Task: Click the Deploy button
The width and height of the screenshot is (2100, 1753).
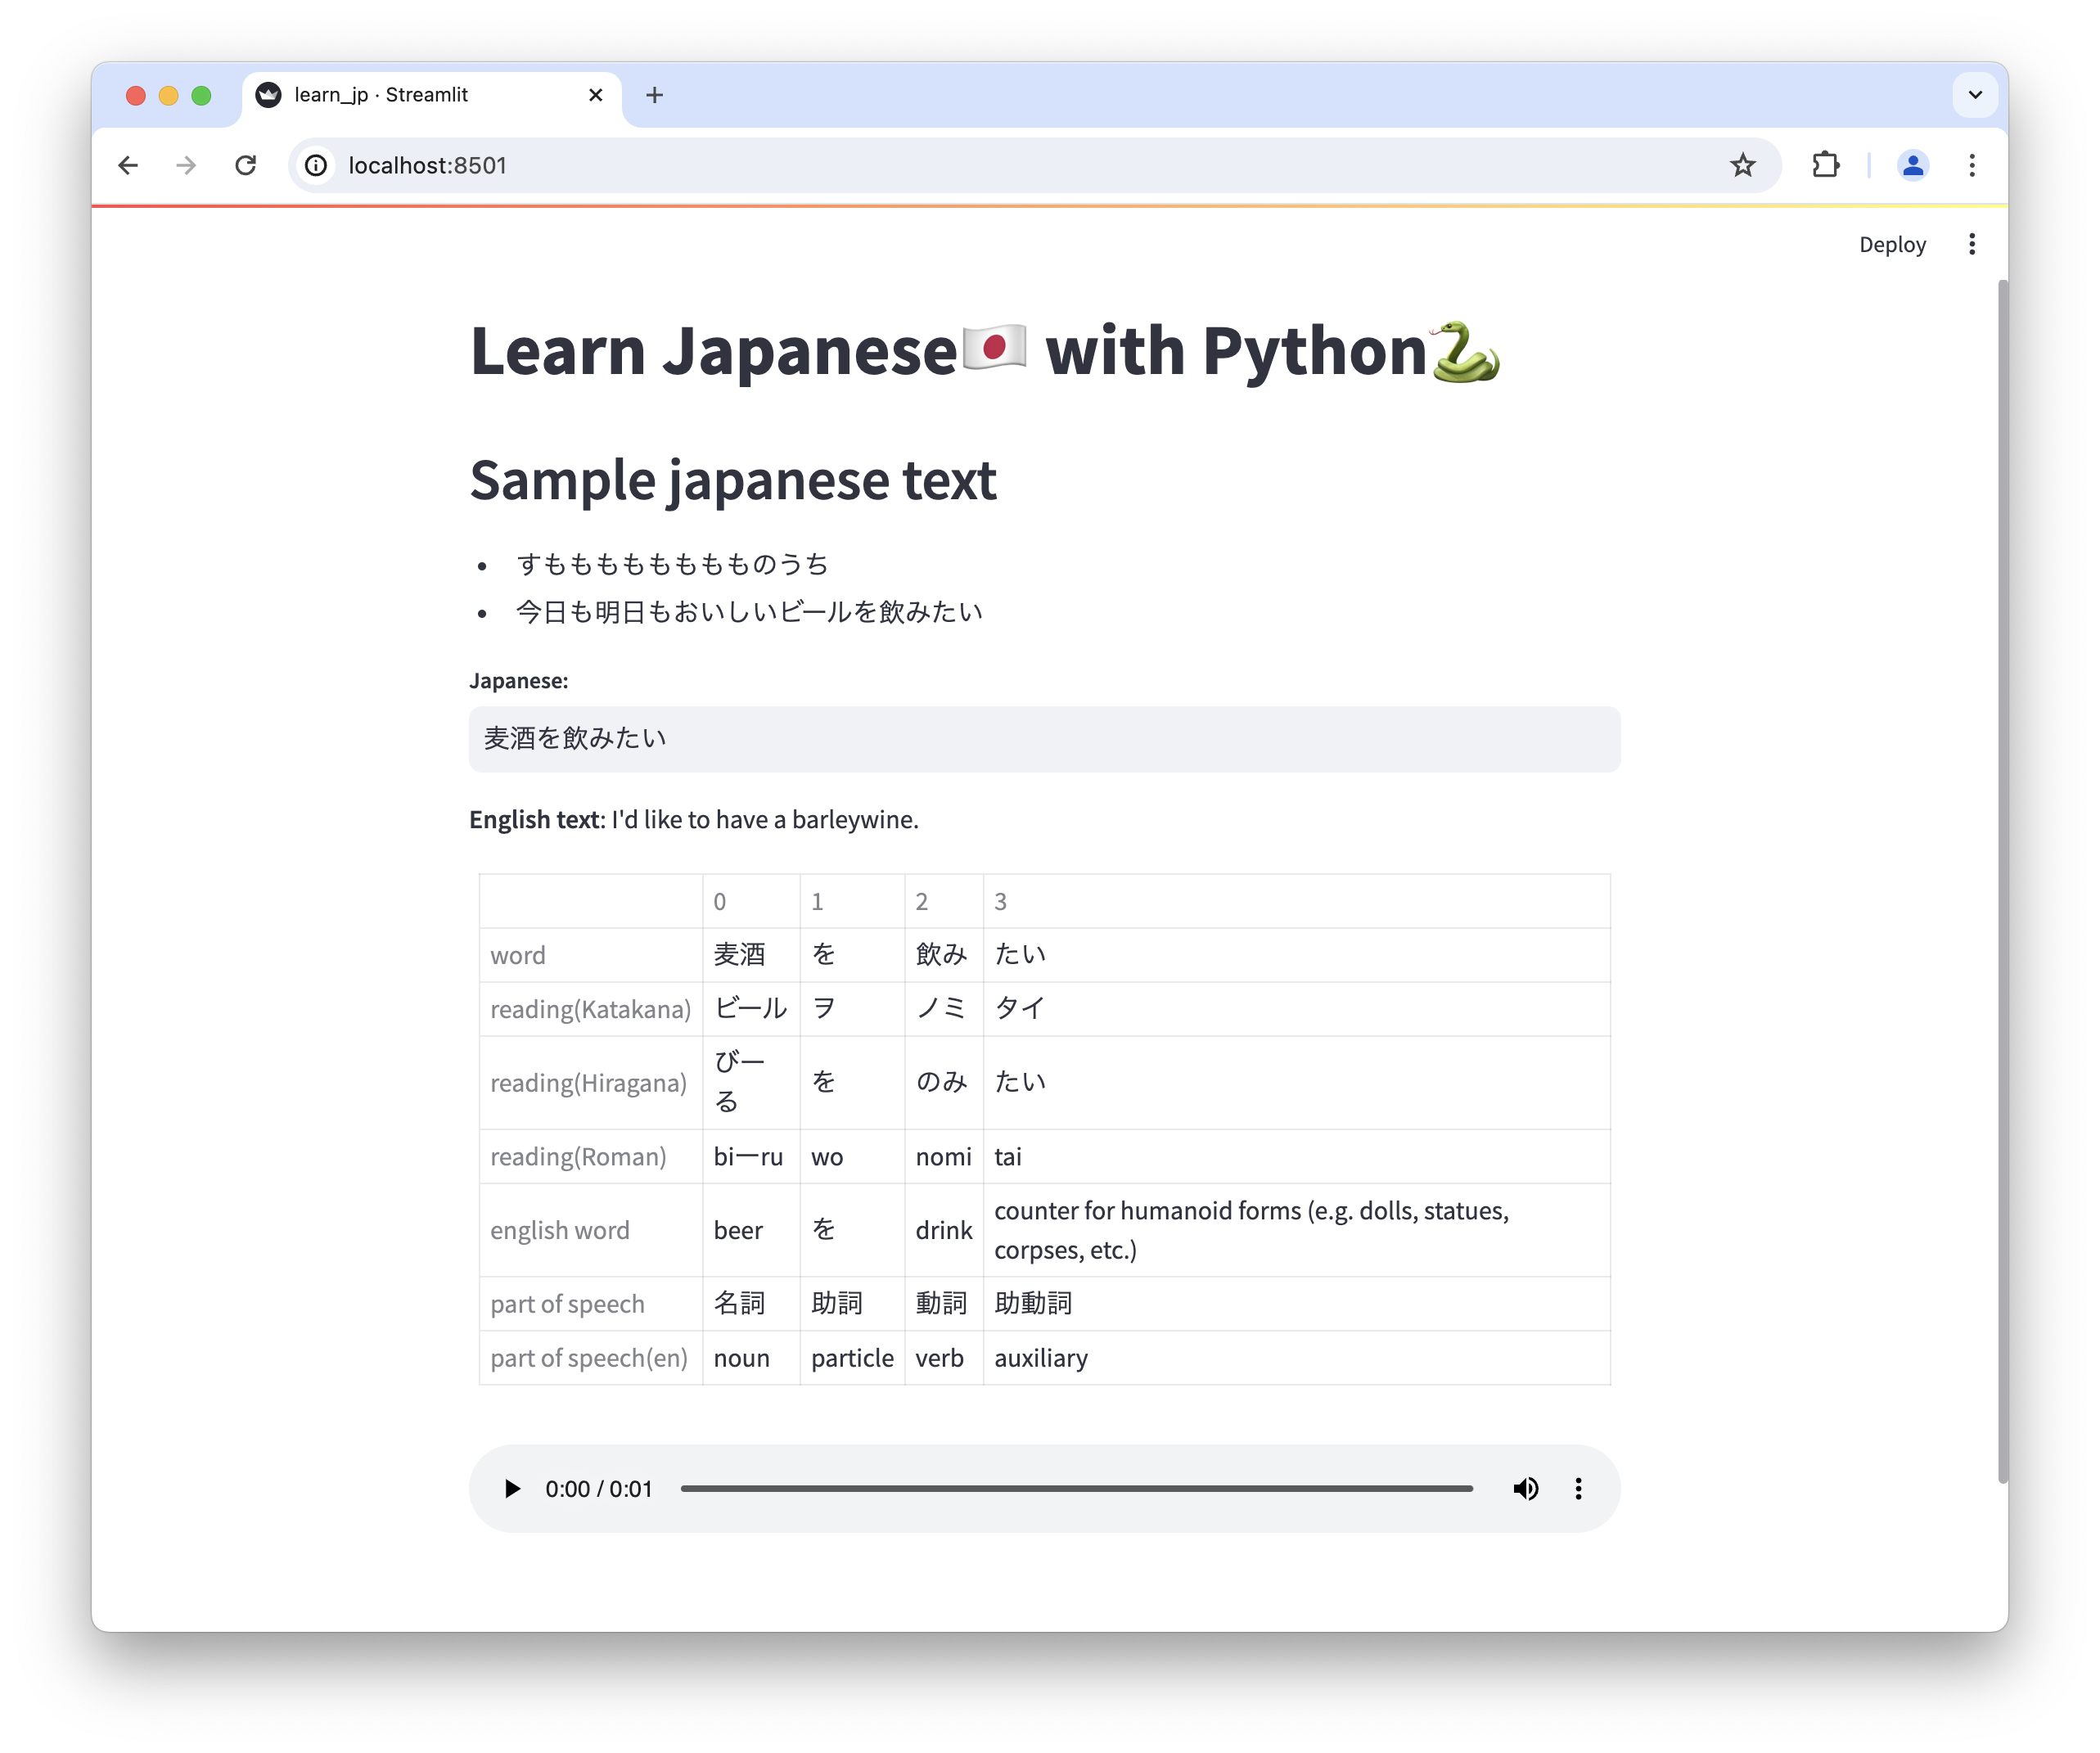Action: 1891,244
